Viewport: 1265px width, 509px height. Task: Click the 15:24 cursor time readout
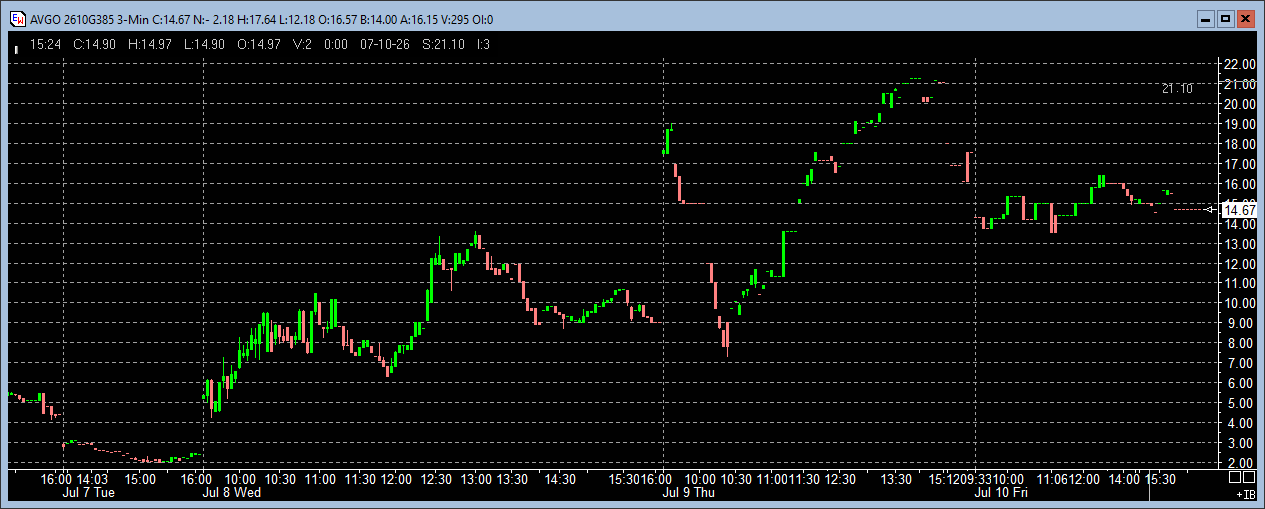tap(46, 44)
